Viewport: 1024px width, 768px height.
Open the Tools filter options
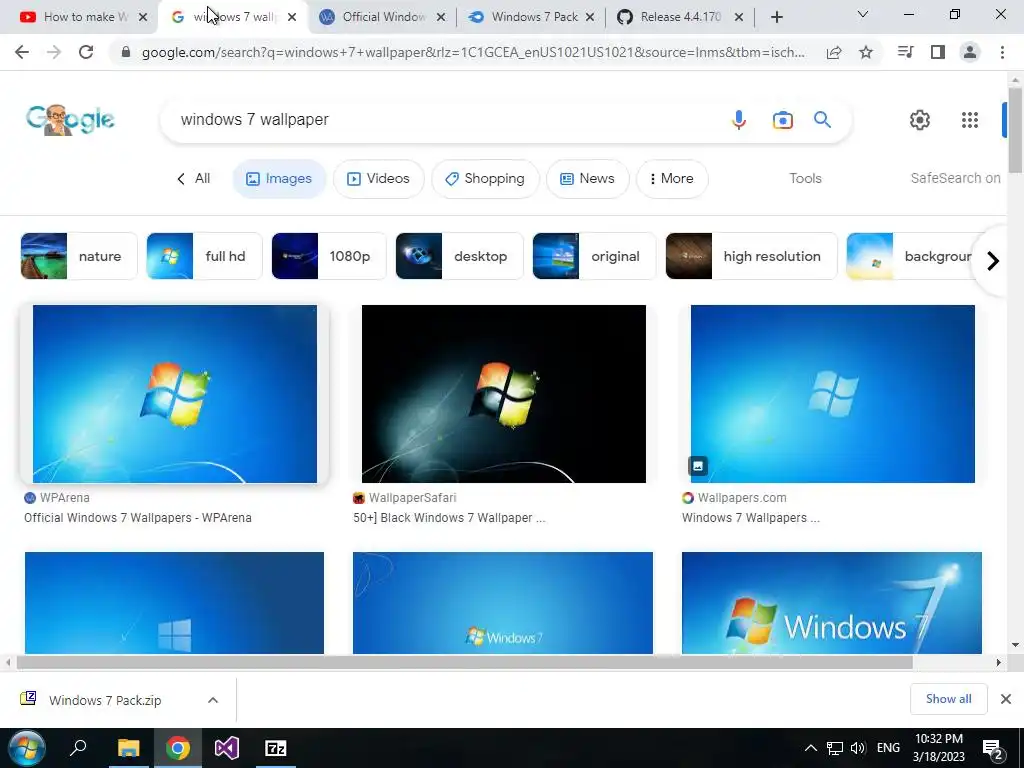(x=805, y=178)
